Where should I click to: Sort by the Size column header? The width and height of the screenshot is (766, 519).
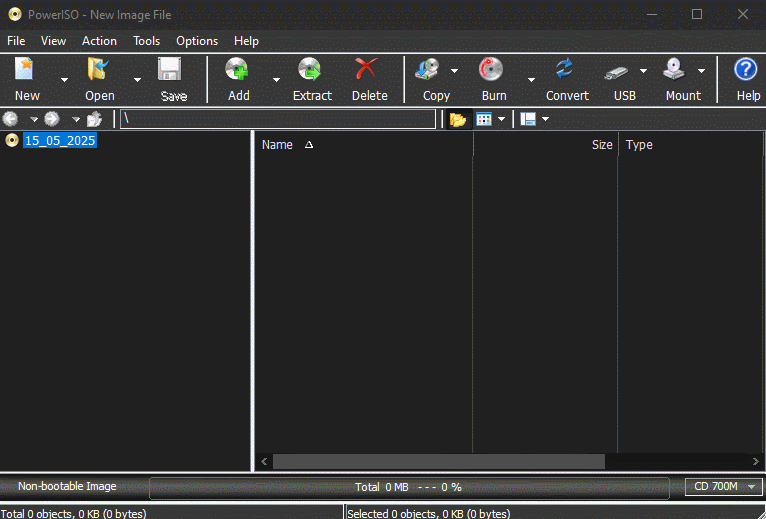point(545,145)
